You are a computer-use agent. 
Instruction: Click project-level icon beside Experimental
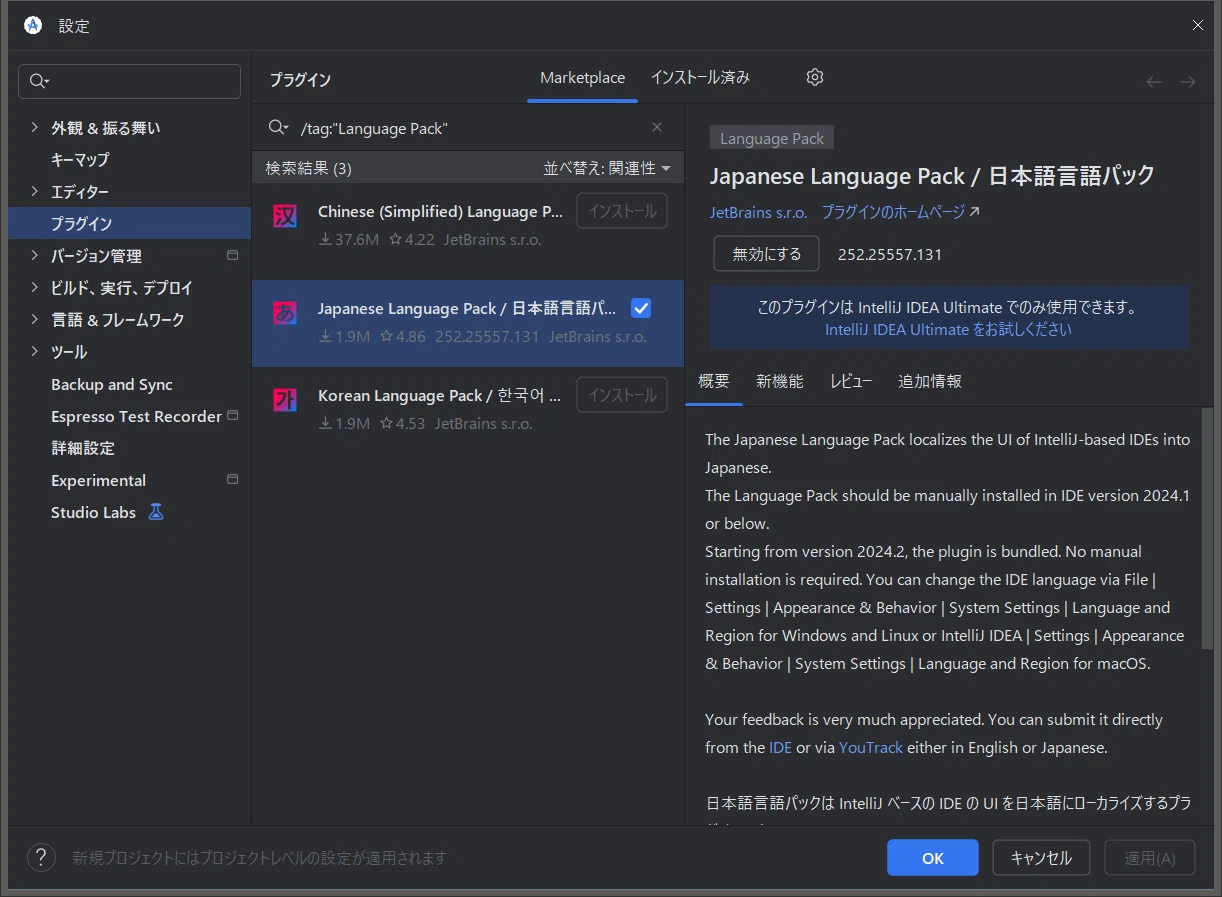(x=233, y=479)
